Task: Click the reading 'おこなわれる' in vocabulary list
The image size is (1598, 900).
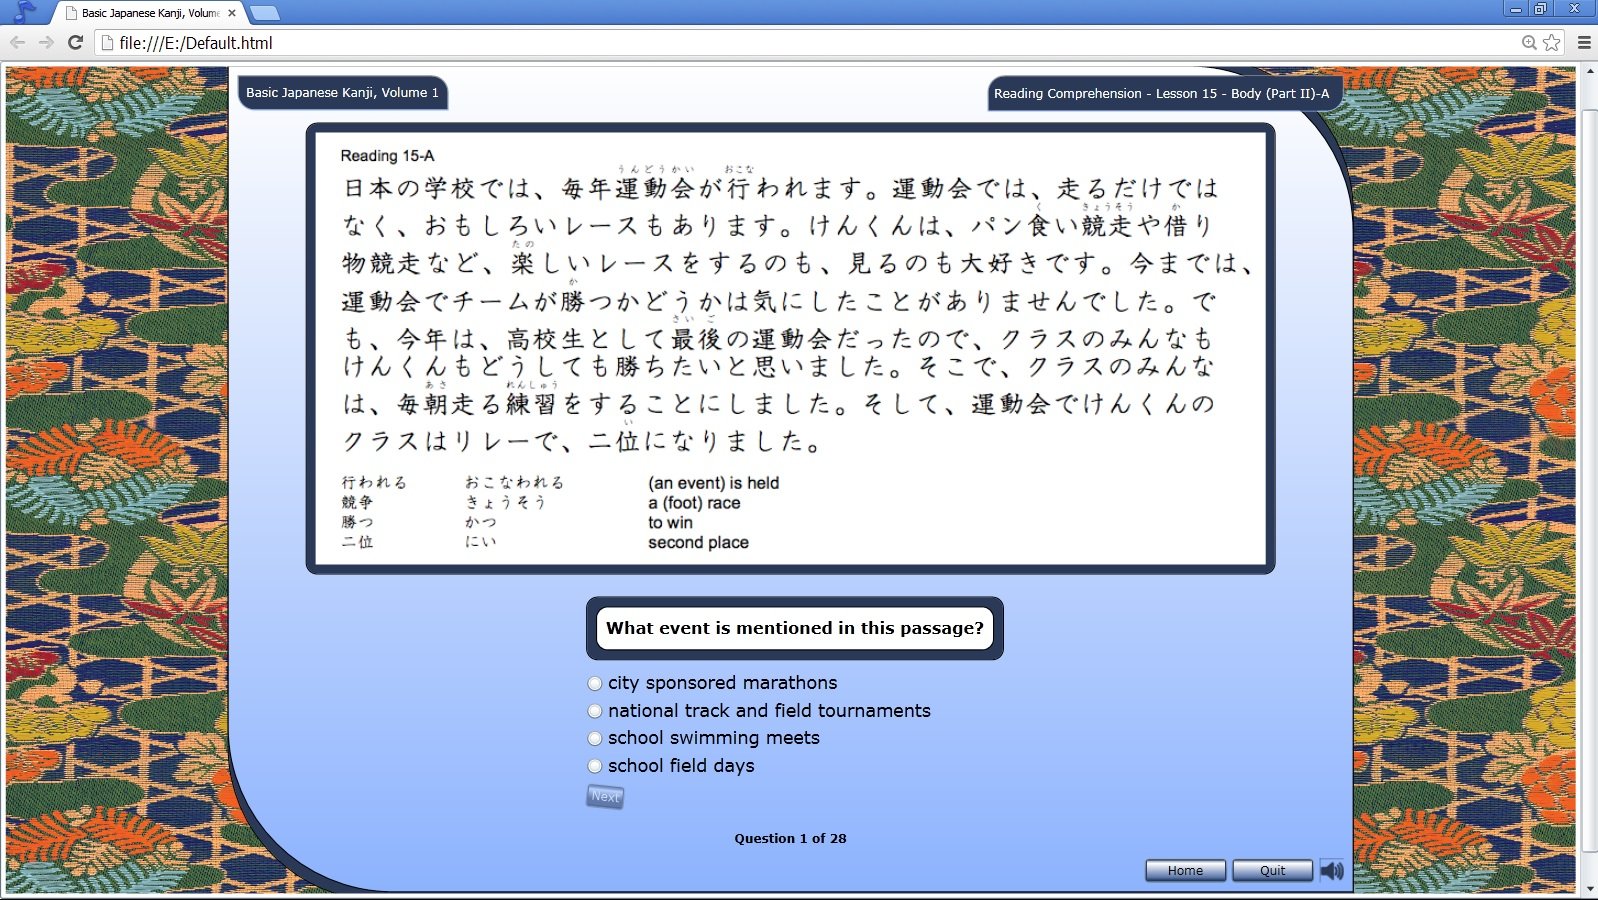Action: coord(514,482)
